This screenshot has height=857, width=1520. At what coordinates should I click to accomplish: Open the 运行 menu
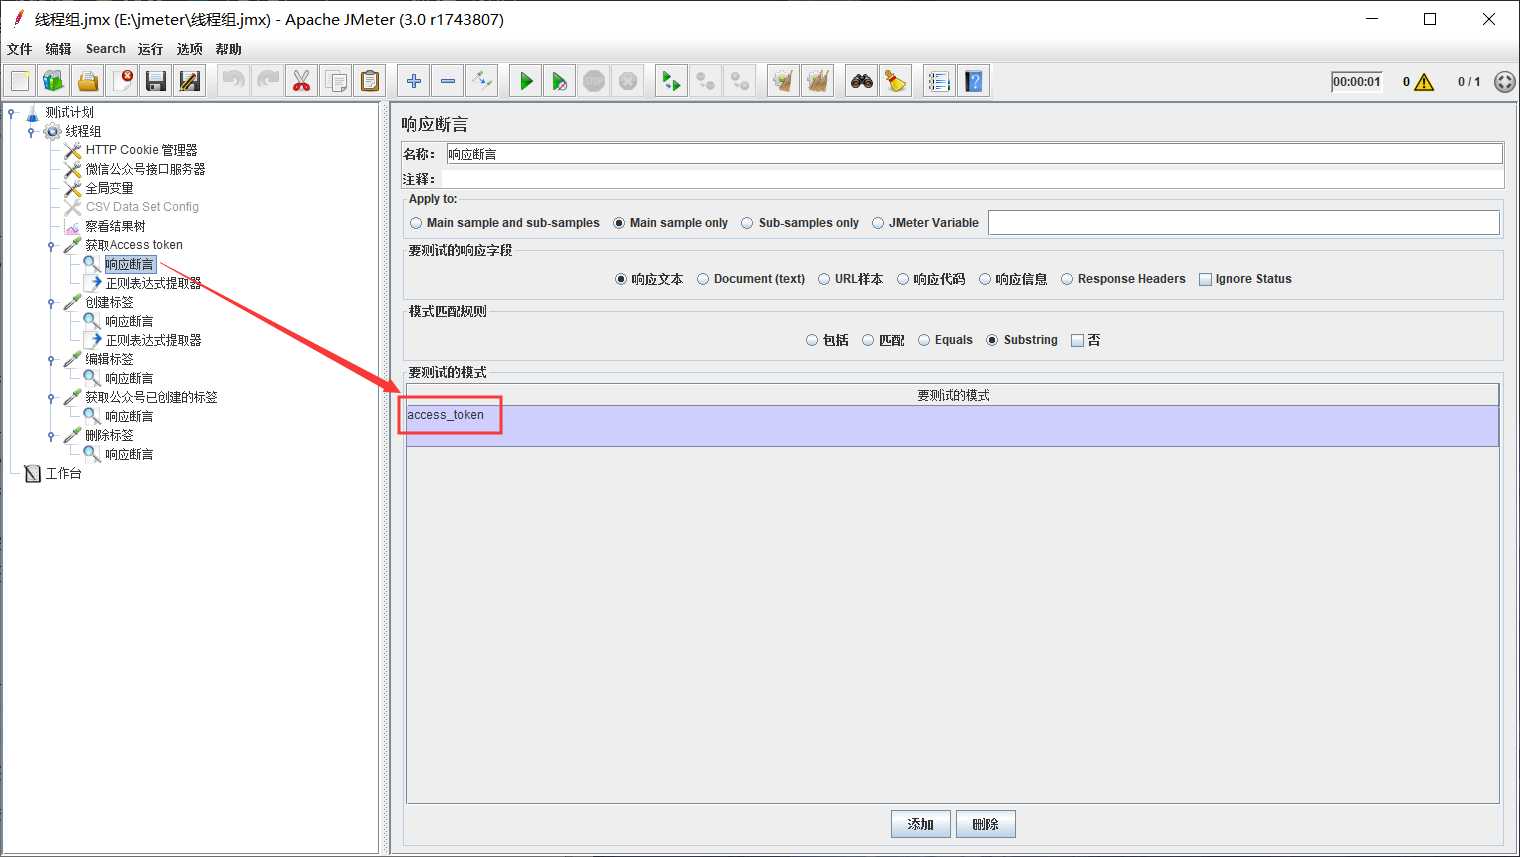(150, 49)
